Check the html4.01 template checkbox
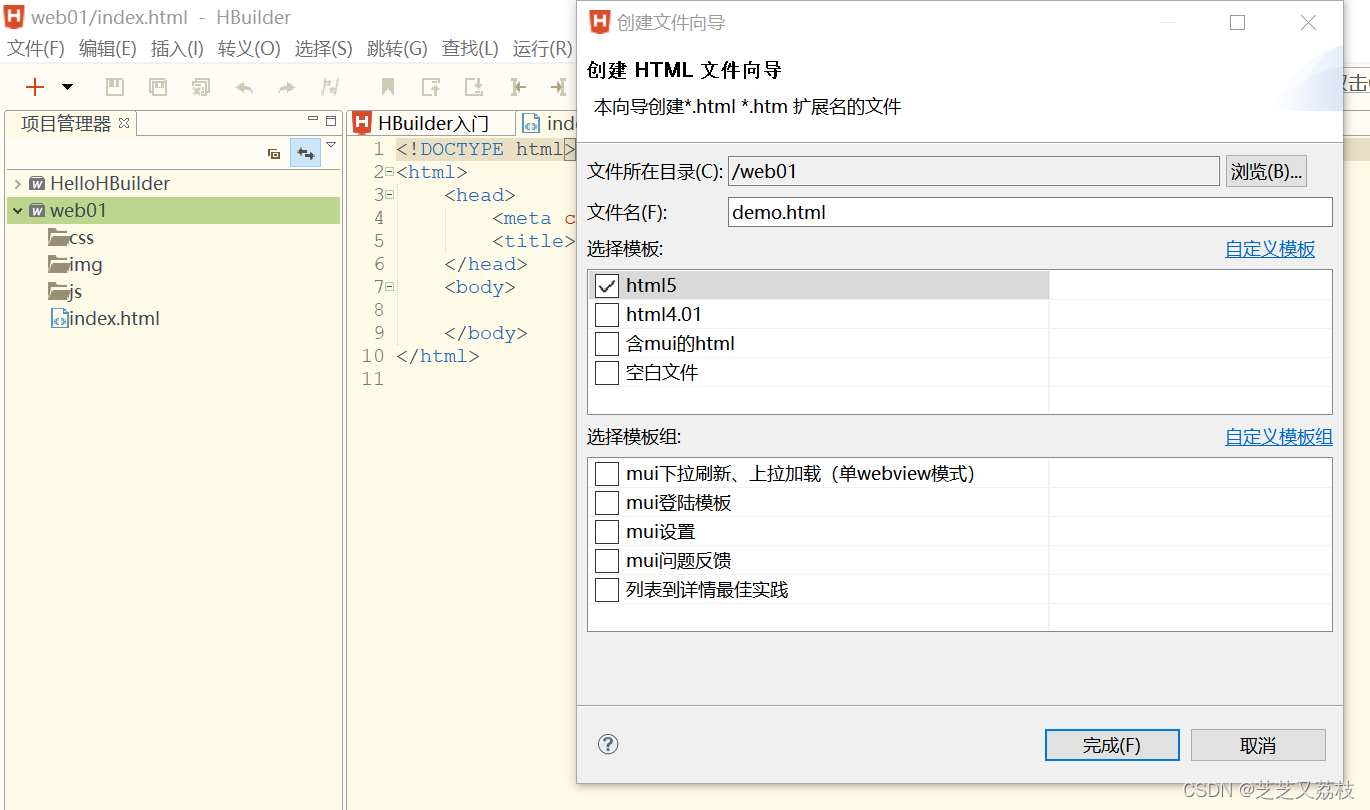The width and height of the screenshot is (1370, 810). coord(607,315)
